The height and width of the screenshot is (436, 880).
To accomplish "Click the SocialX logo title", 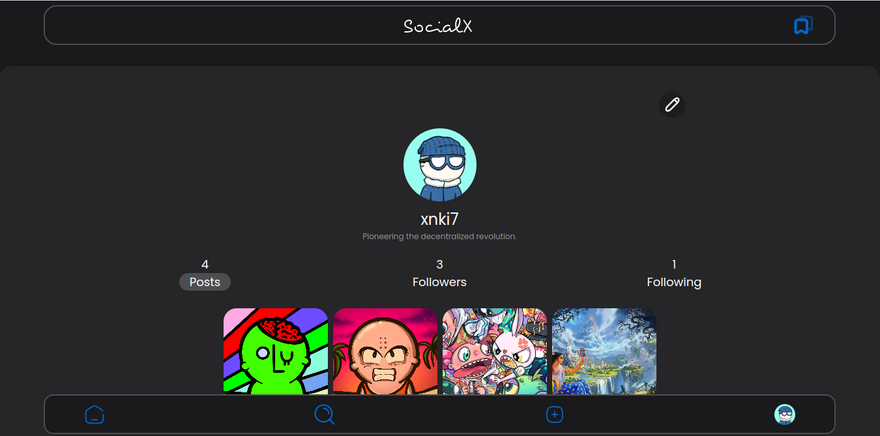I will pyautogui.click(x=438, y=26).
